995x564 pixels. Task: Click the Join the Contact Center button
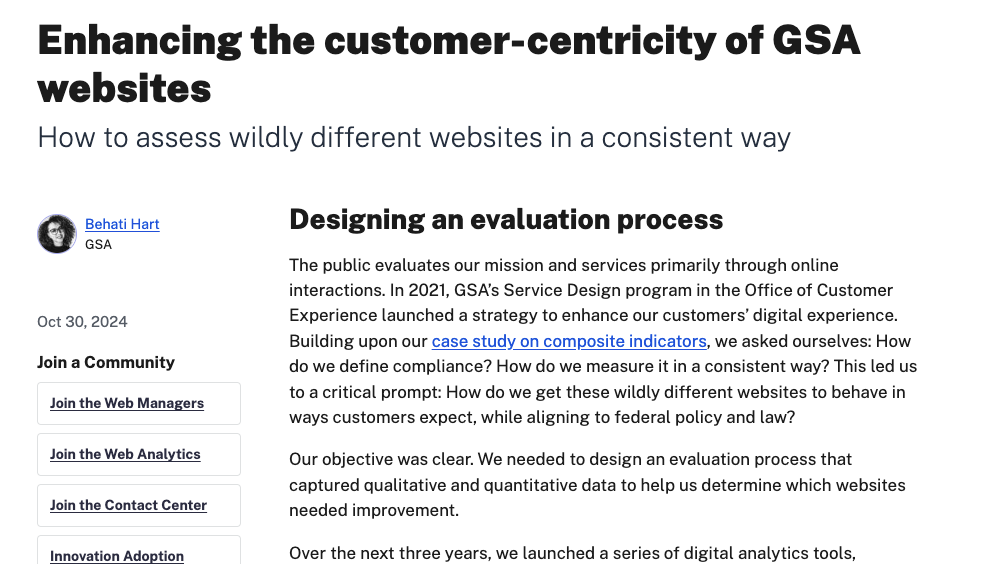click(x=128, y=505)
